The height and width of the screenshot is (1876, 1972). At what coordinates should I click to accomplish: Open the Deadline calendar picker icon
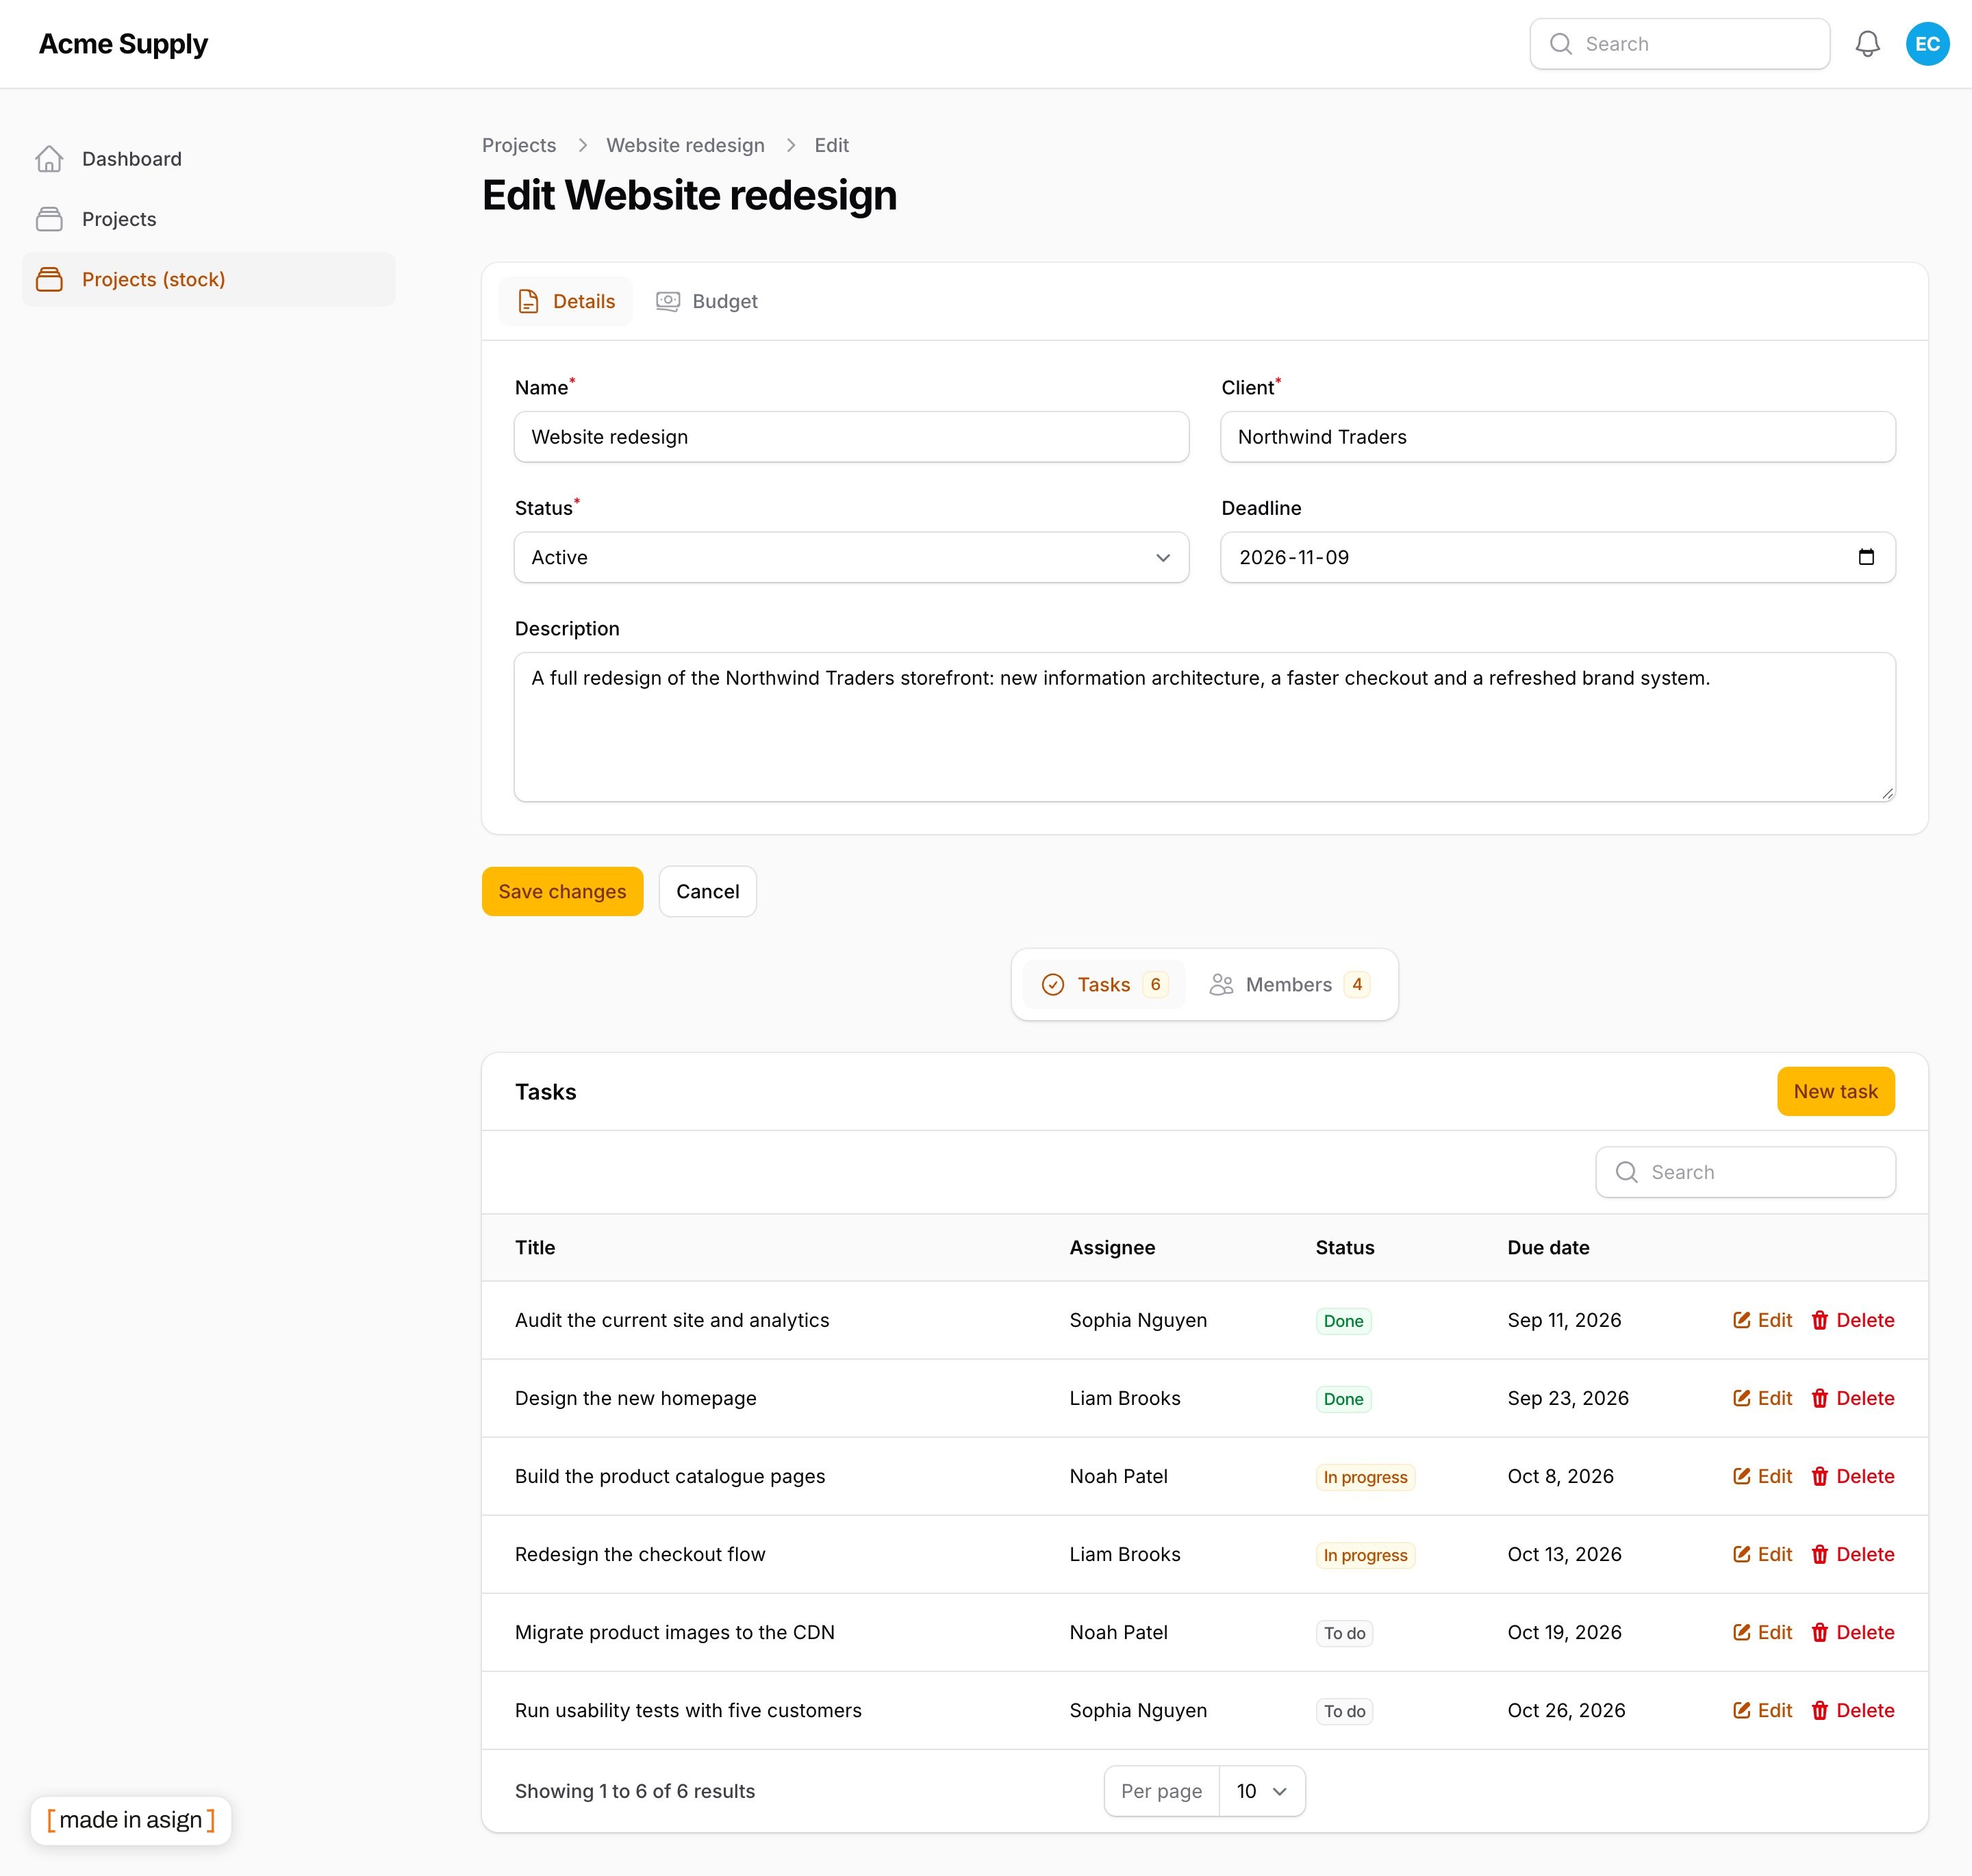1865,557
